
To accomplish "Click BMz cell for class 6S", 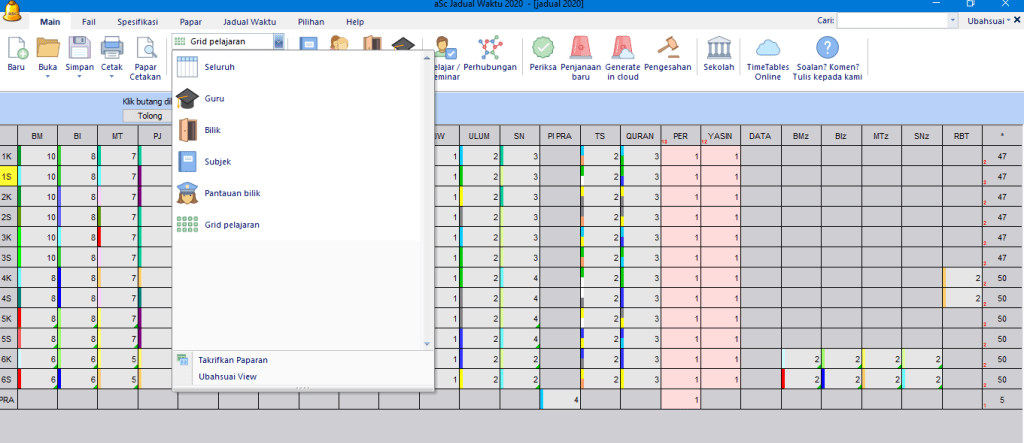I will coord(802,379).
